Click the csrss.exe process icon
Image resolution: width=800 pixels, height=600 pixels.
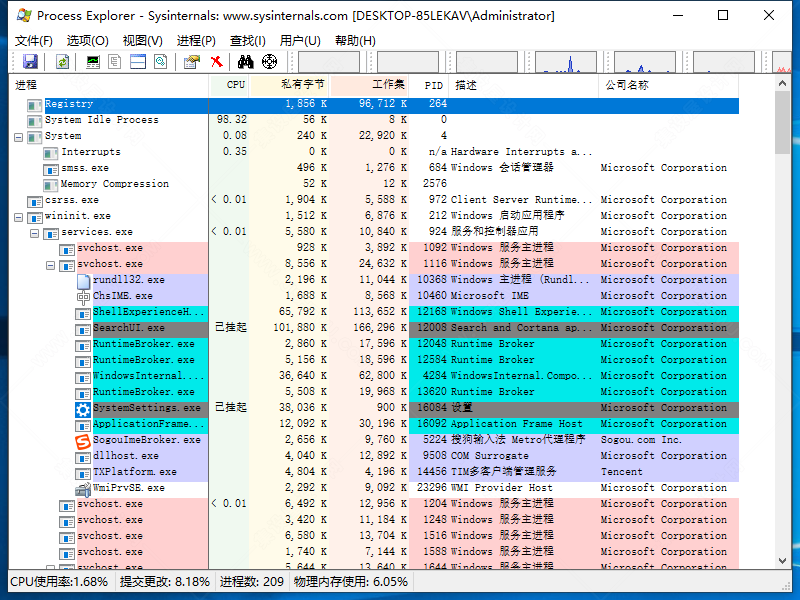coord(34,201)
